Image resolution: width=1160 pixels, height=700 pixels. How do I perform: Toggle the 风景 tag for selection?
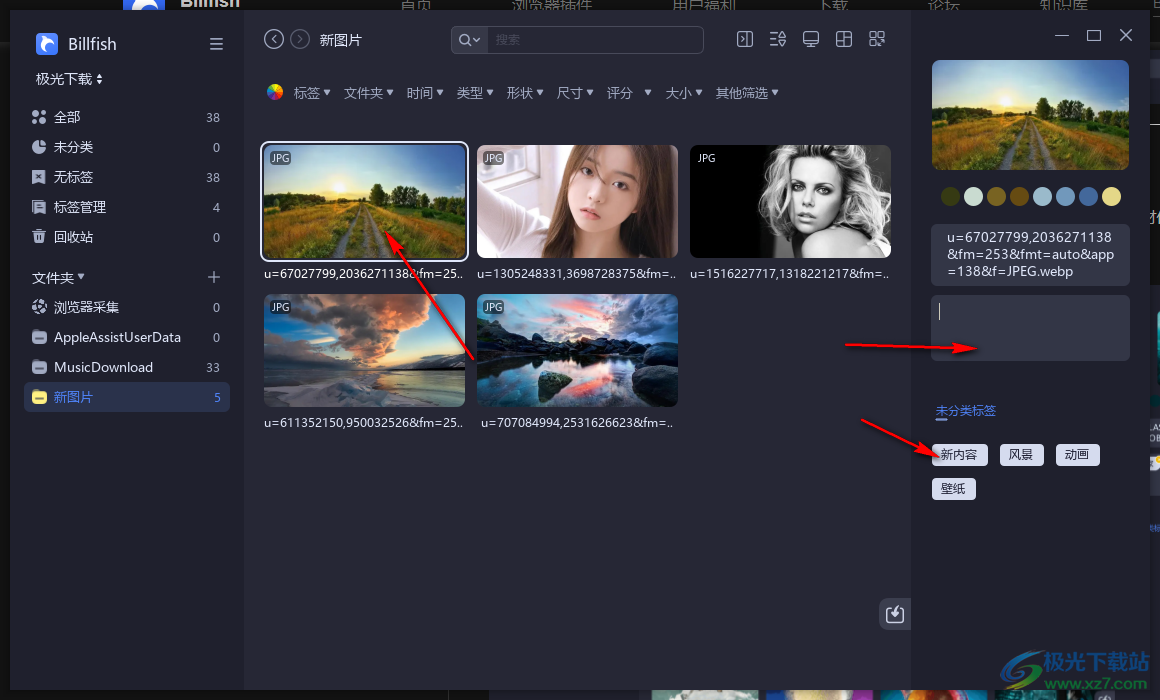(1021, 454)
